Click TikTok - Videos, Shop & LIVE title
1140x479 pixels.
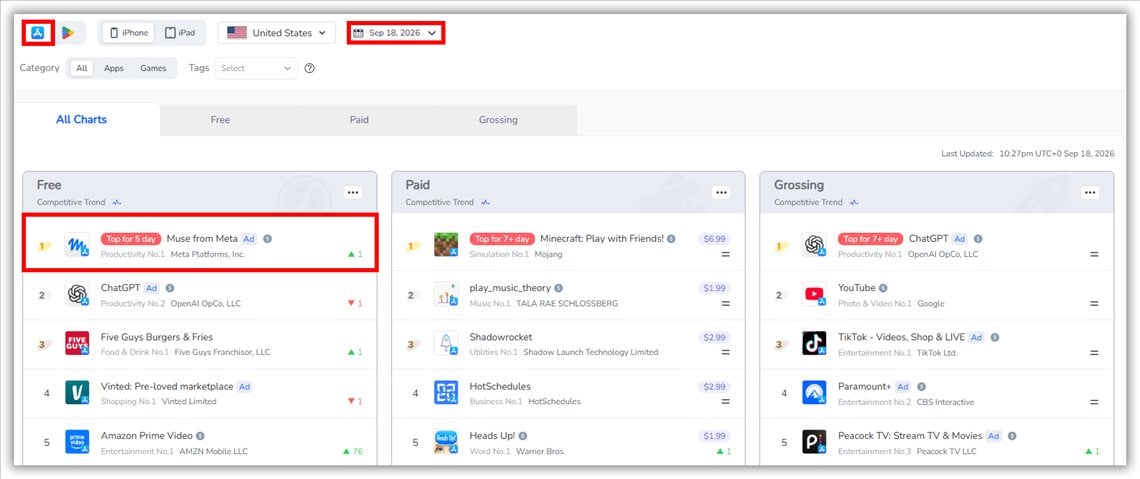[x=902, y=337]
